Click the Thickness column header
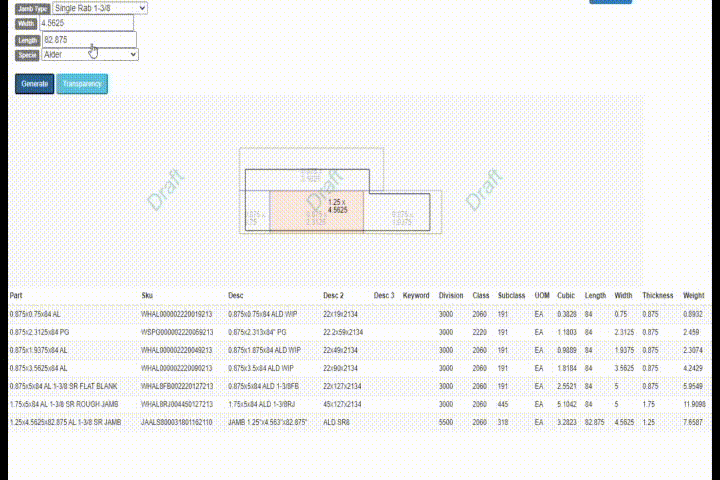720x480 pixels. pos(658,296)
